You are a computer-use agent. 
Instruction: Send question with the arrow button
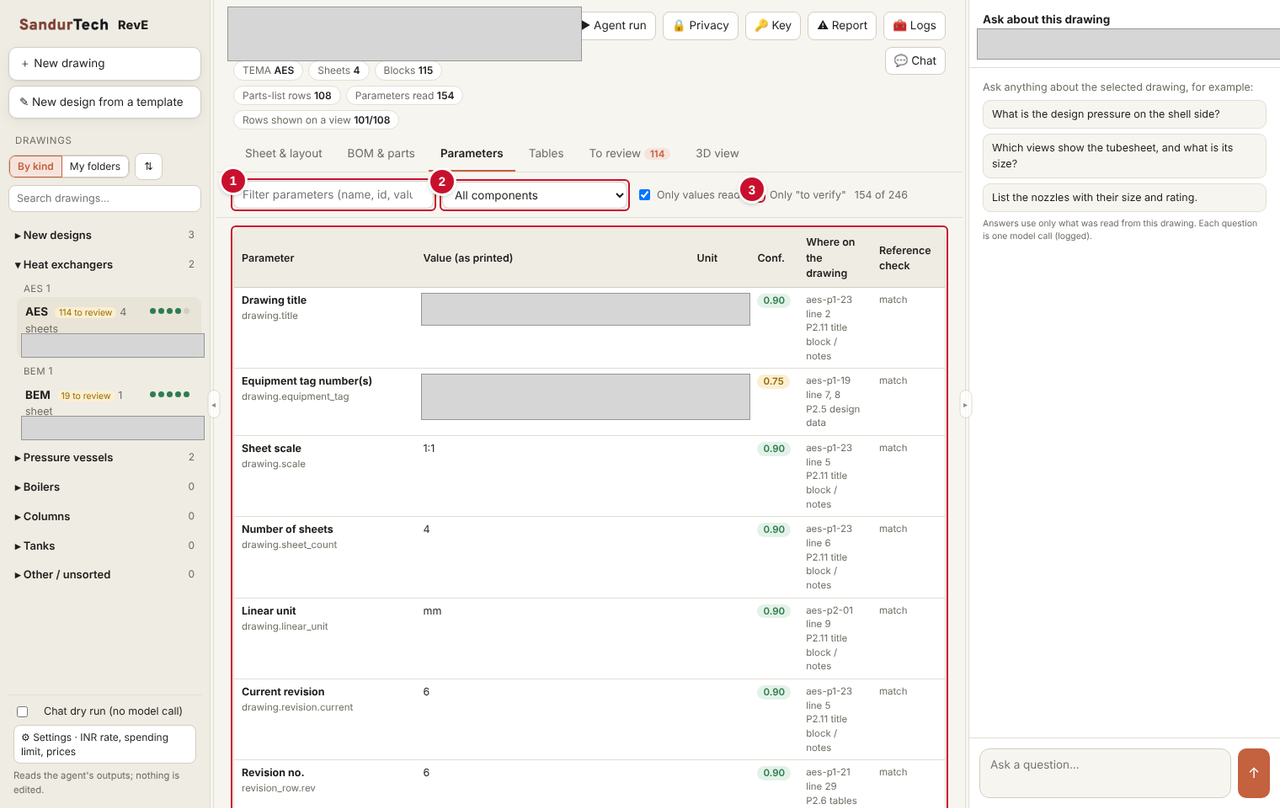point(1253,773)
